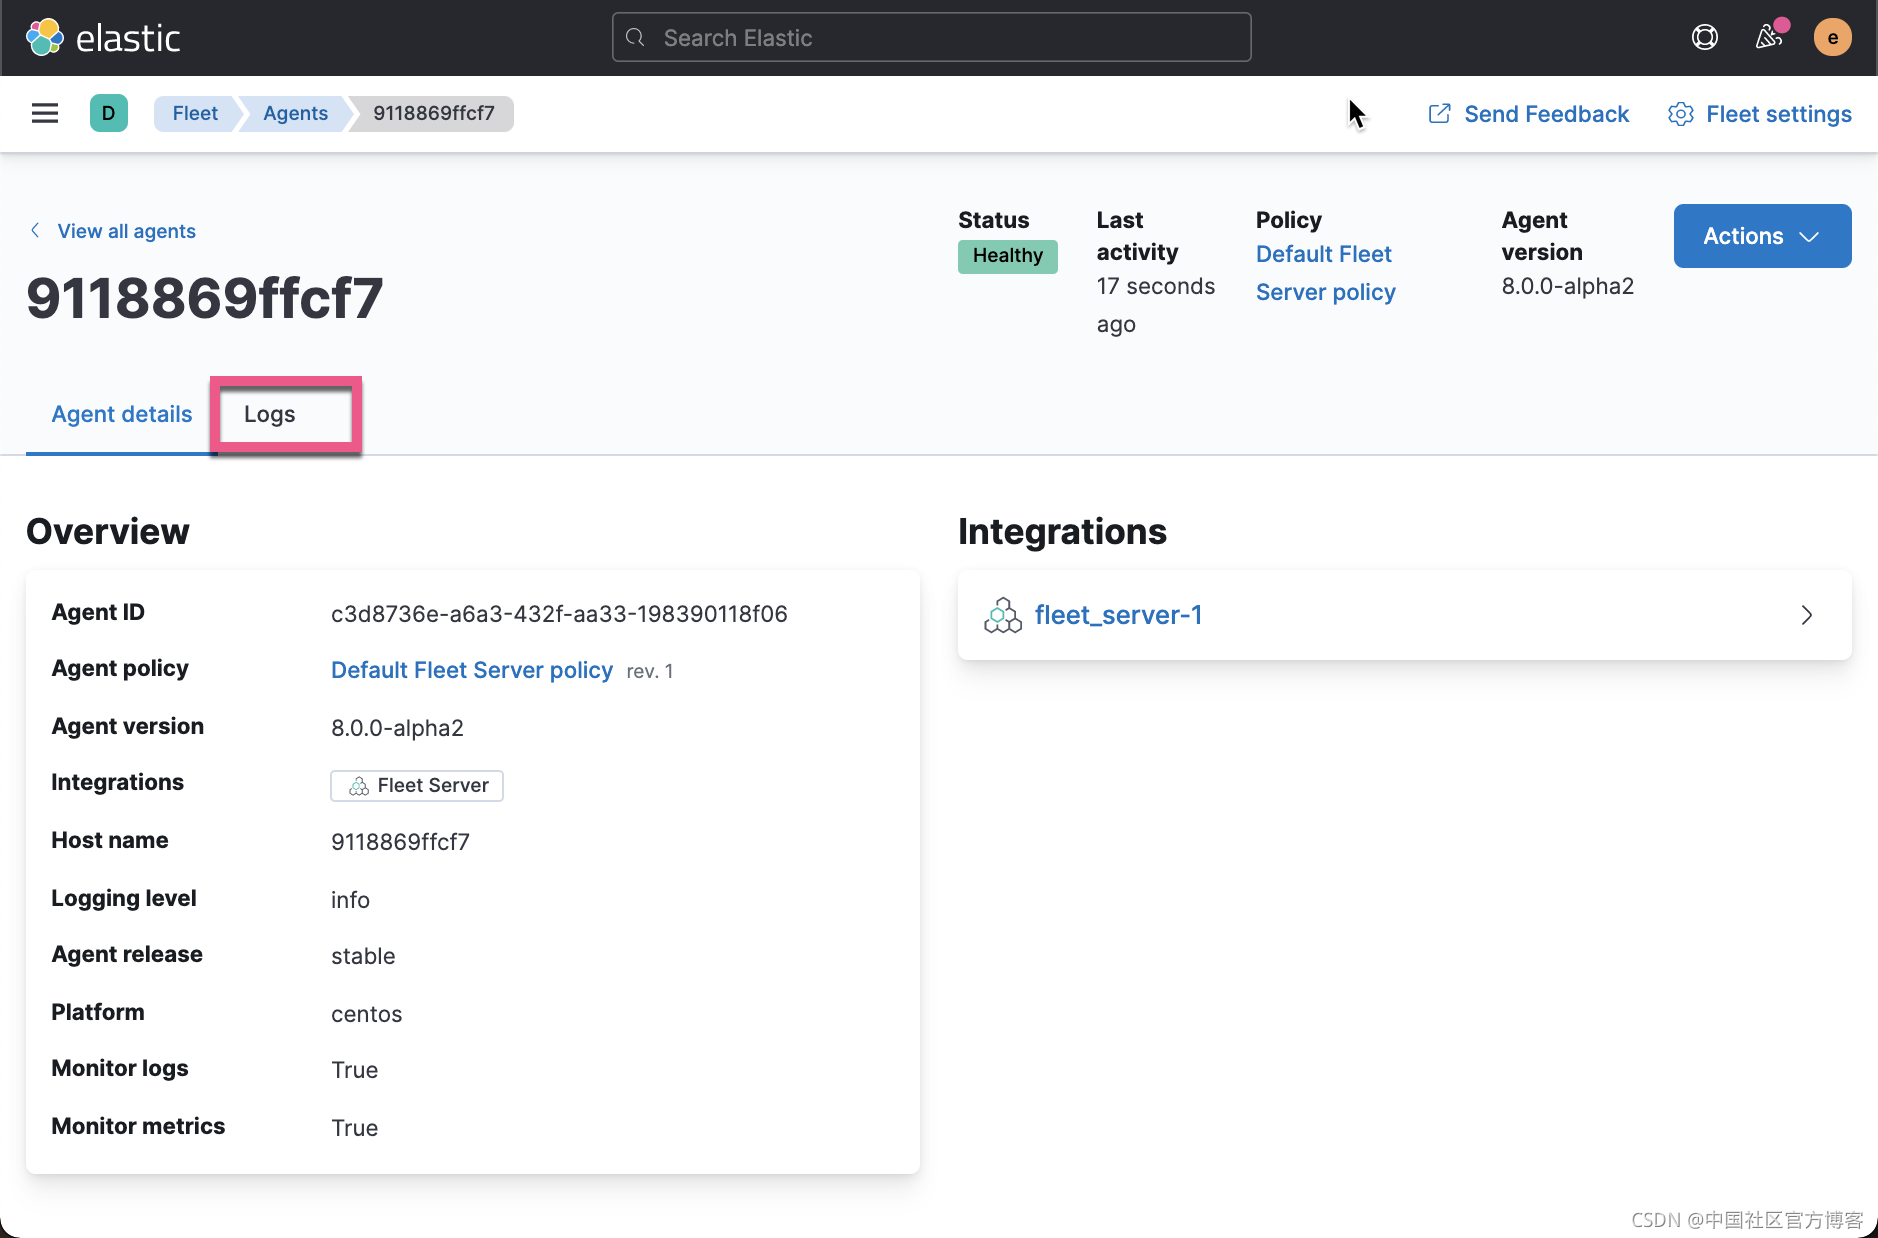Click the Send Feedback external link icon

1439,114
